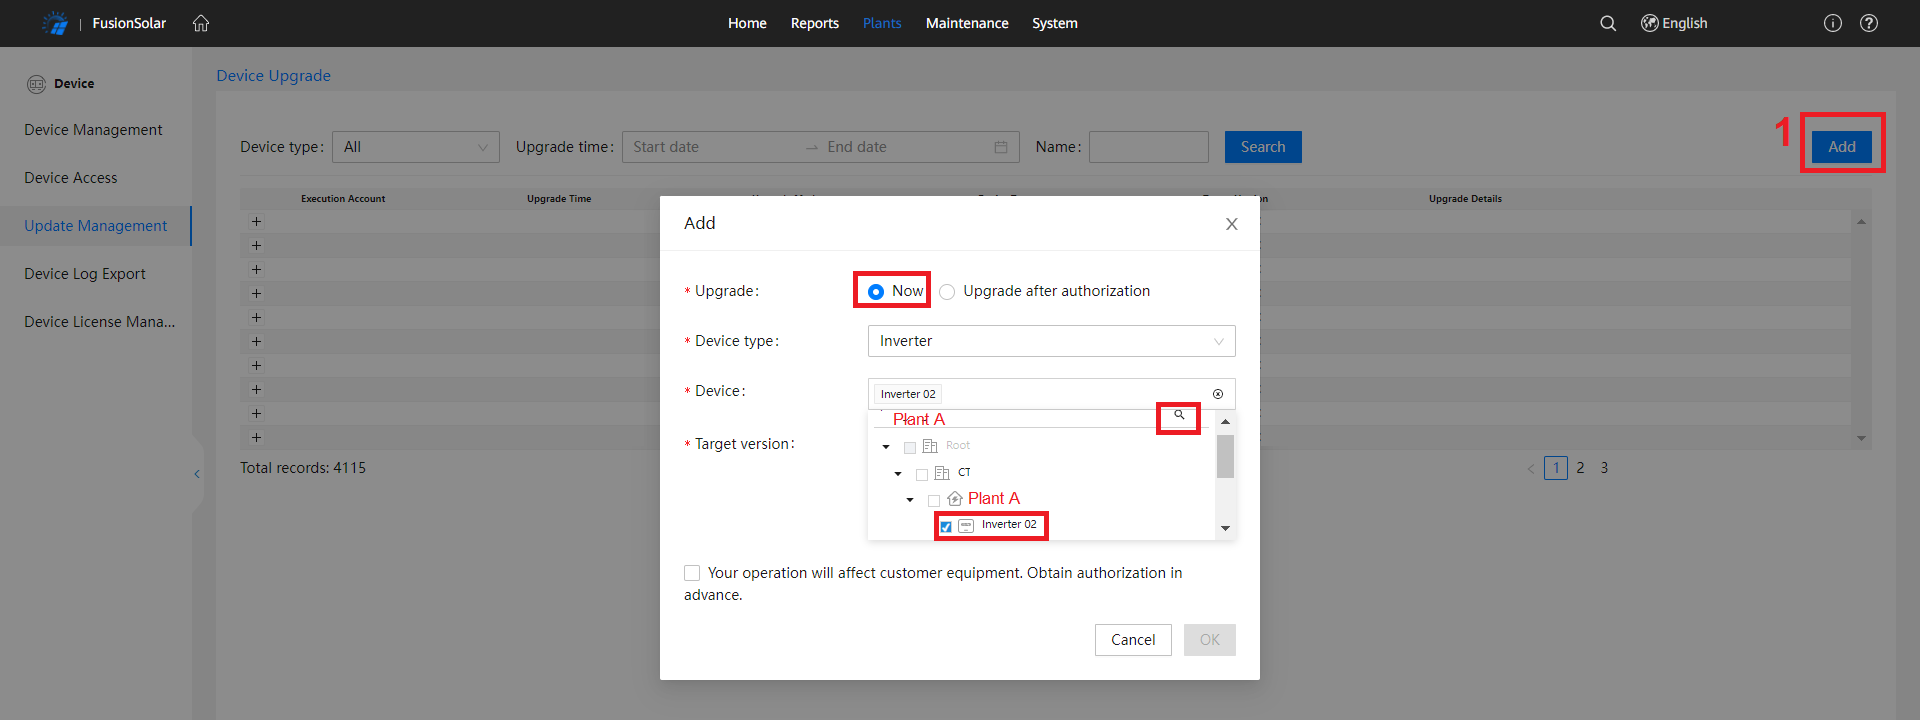Click the globe language icon
Viewport: 1920px width, 720px height.
[1650, 23]
